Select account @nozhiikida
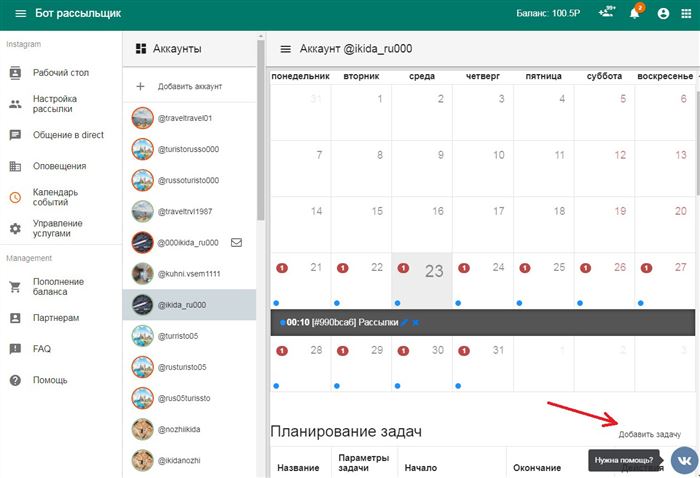Viewport: 700px width, 478px height. 189,429
